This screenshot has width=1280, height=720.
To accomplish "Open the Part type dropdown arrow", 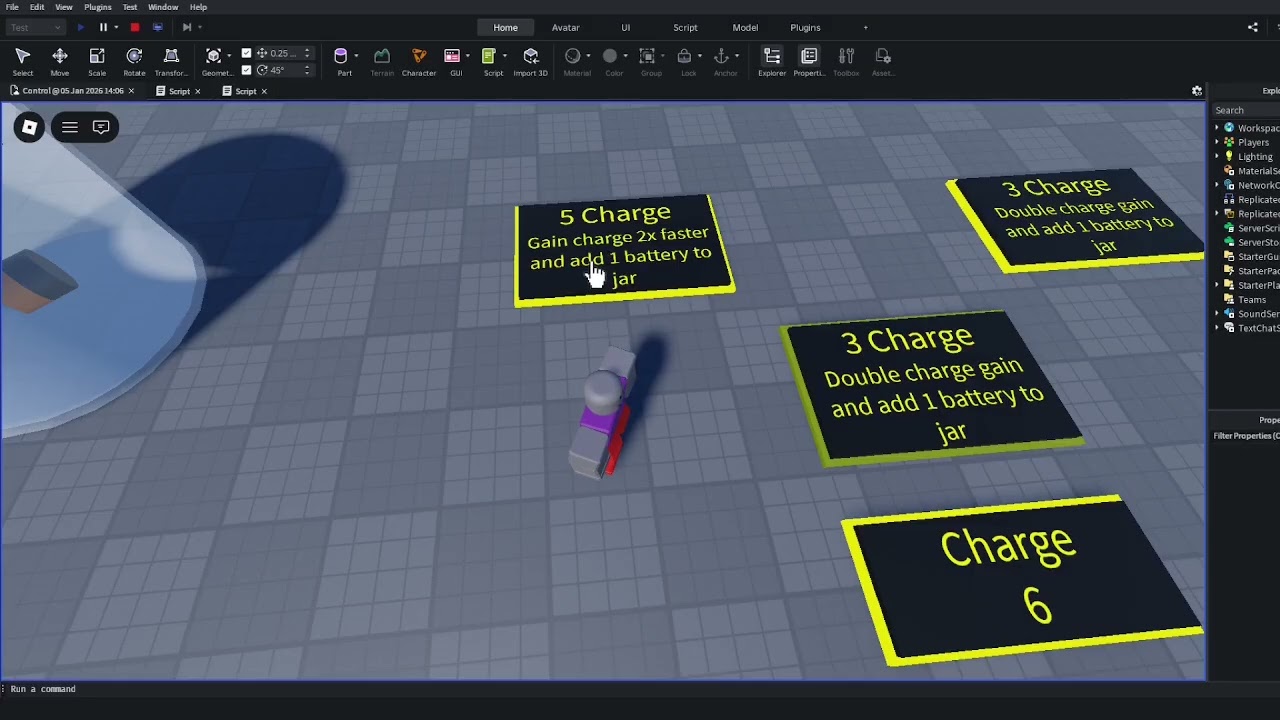I will [356, 56].
